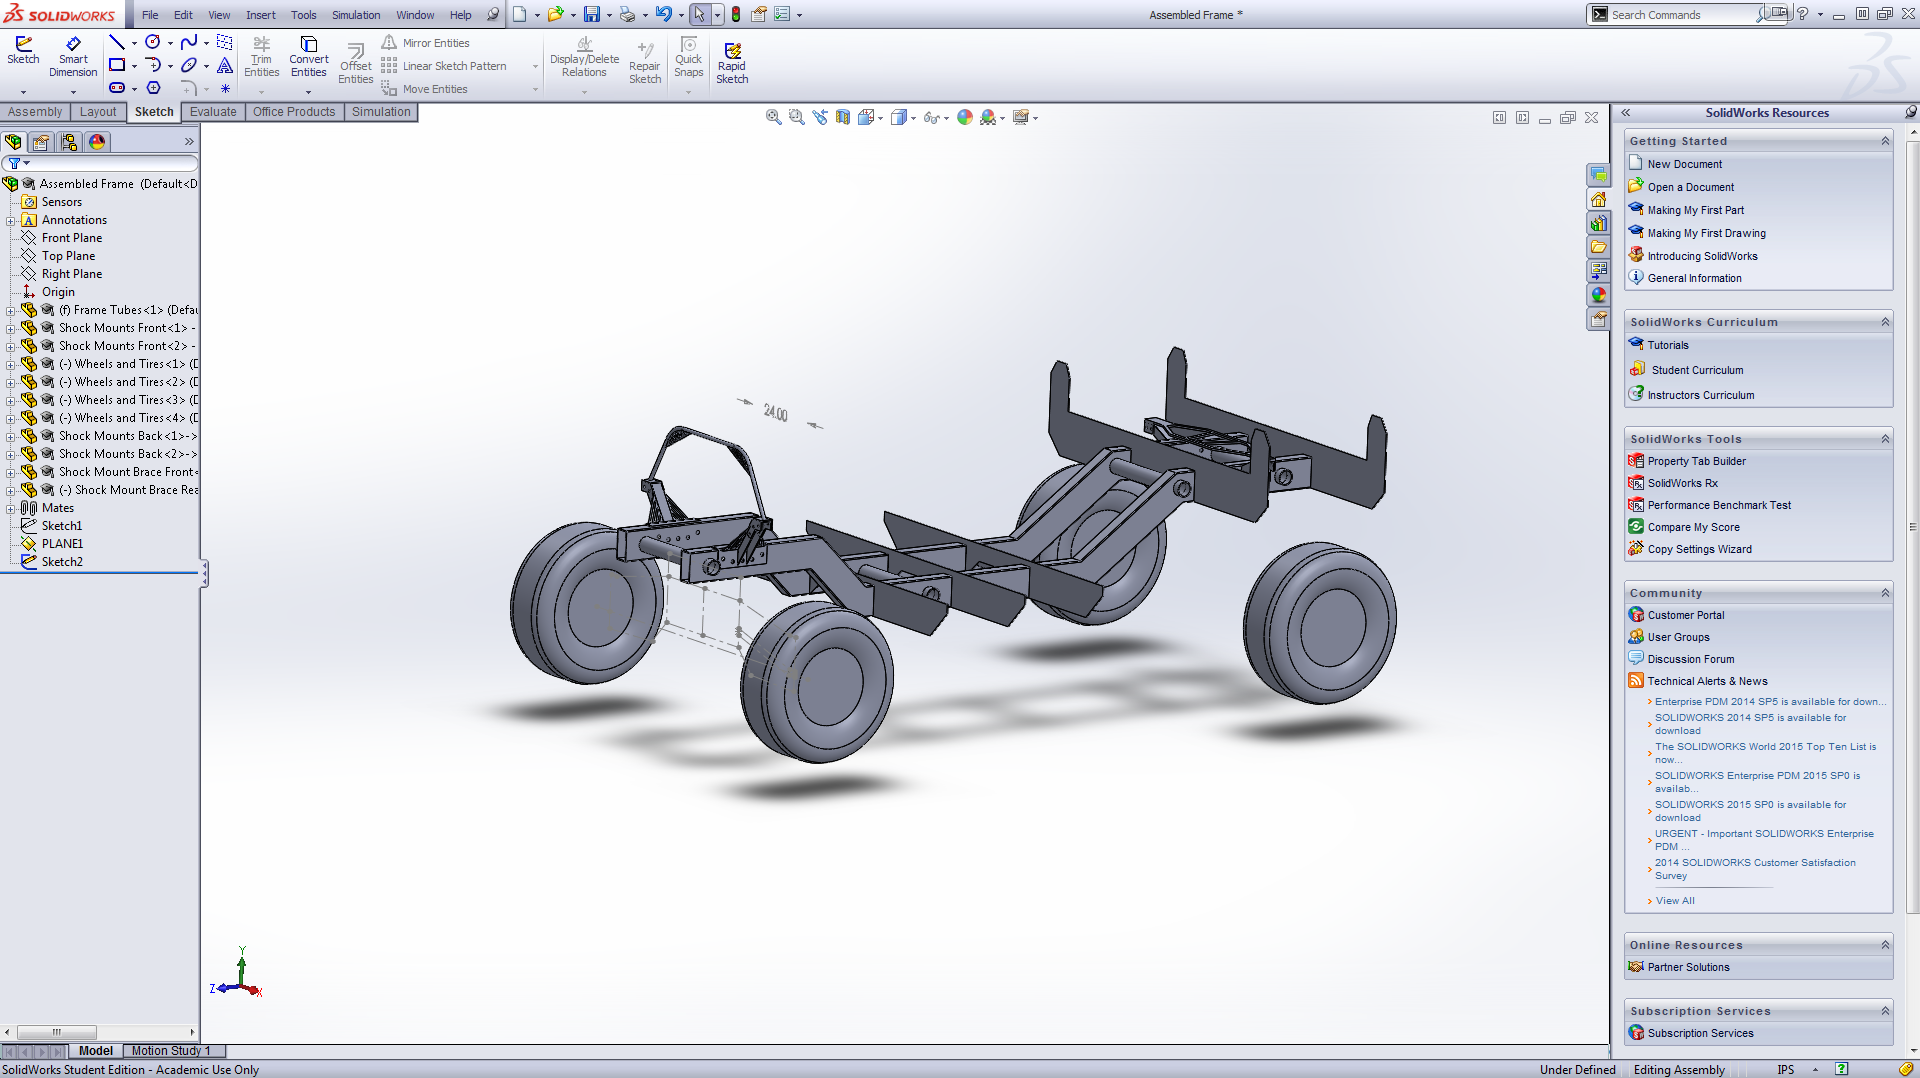This screenshot has width=1920, height=1078.
Task: Select the Smart Dimension tool
Action: click(73, 57)
